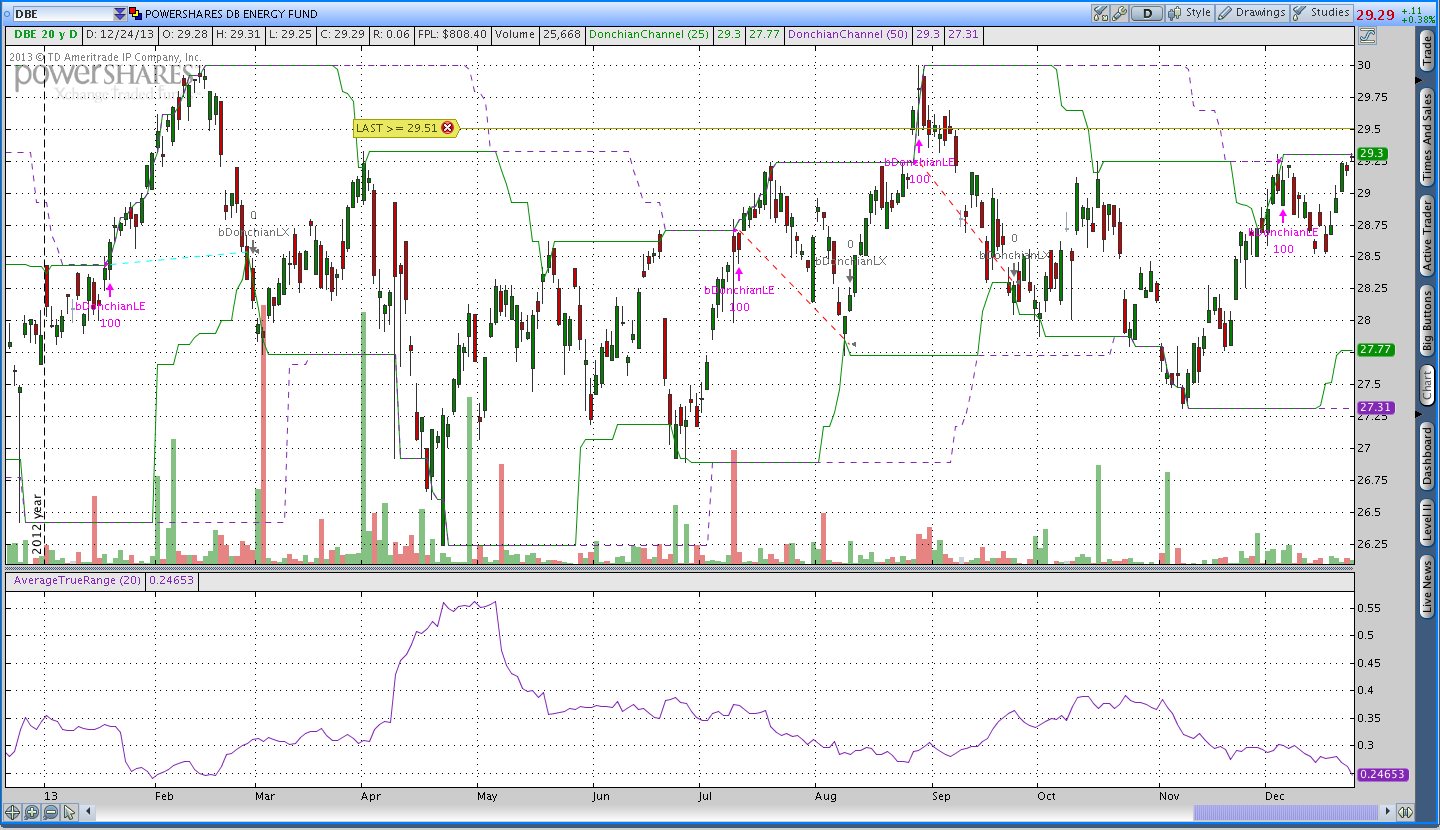This screenshot has height=830, width=1440.
Task: Click the L: 29.25 low value
Action: [290, 34]
